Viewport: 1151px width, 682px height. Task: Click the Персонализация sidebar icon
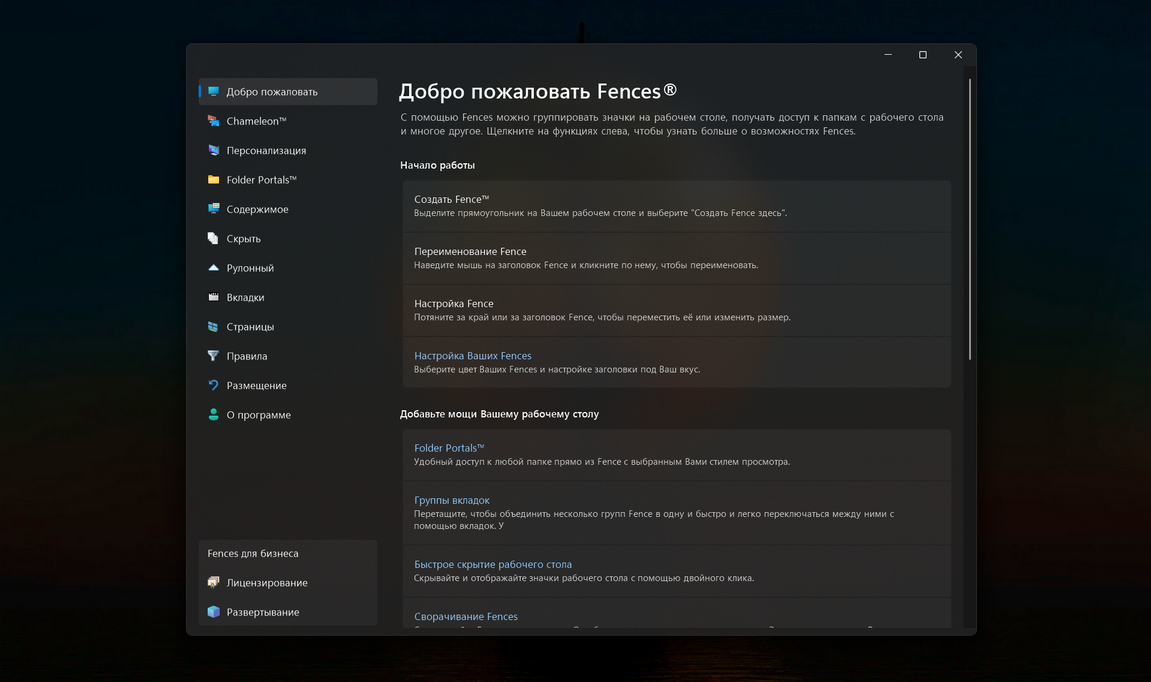tap(214, 150)
